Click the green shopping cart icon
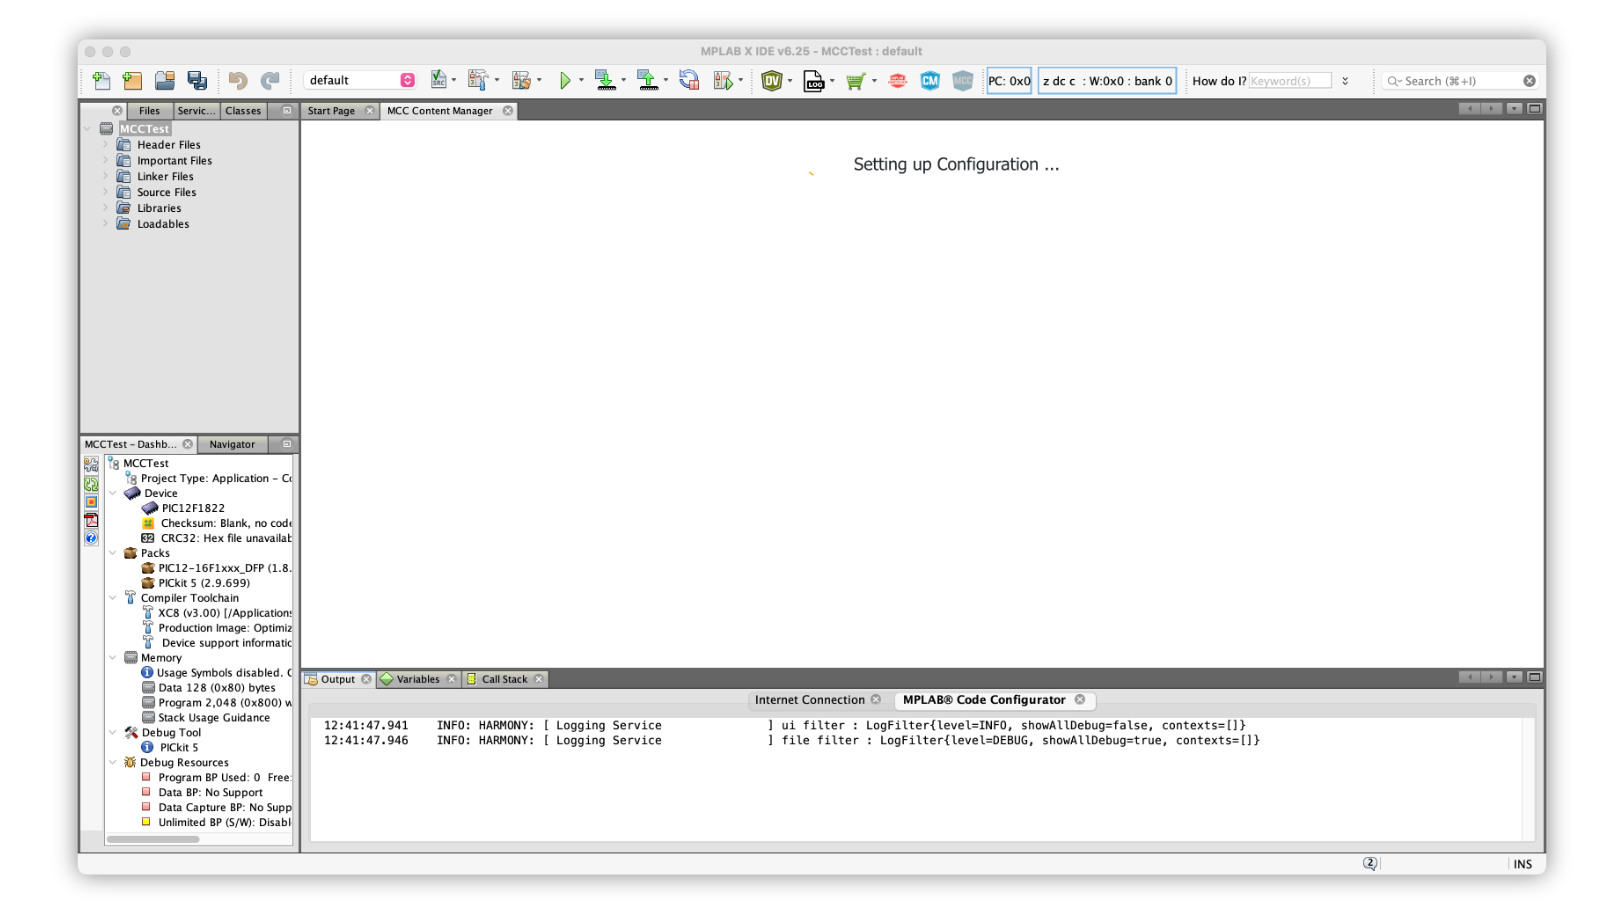 pyautogui.click(x=855, y=81)
